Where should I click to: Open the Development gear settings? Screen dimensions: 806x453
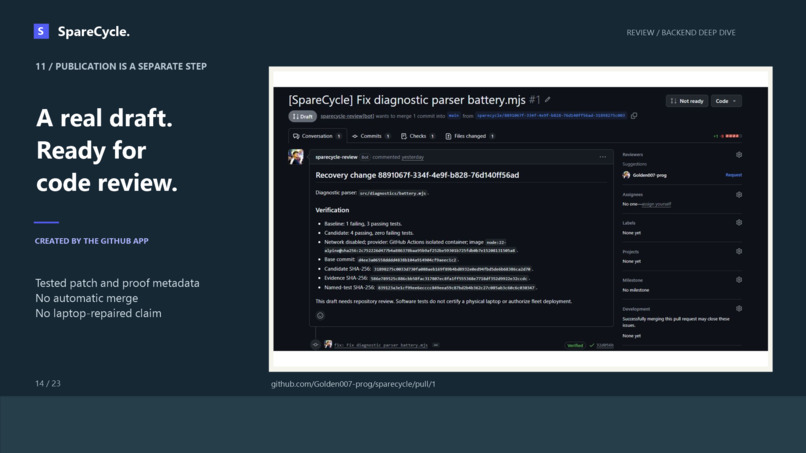click(x=739, y=309)
